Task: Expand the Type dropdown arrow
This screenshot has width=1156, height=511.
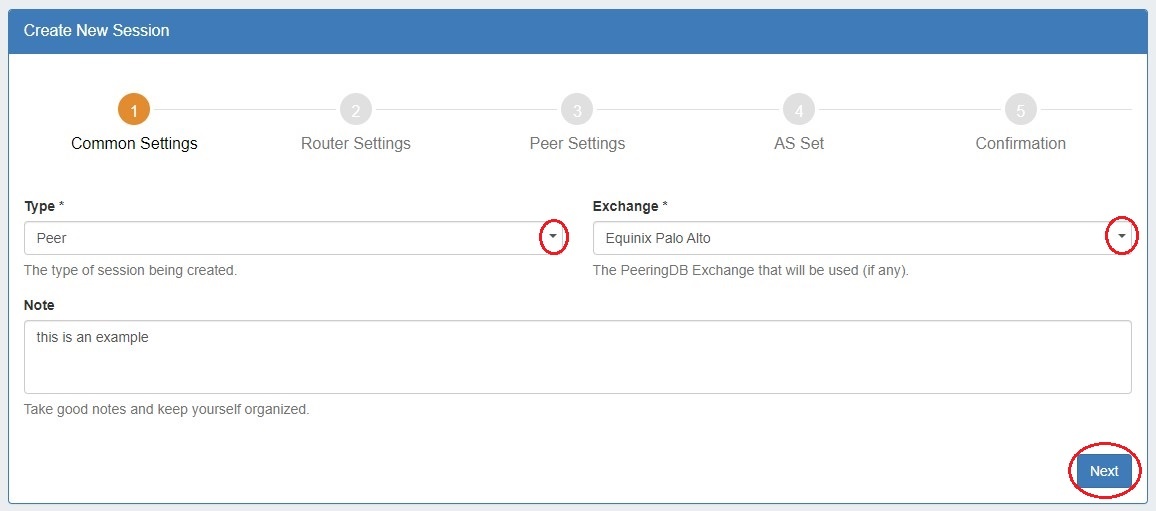Action: pyautogui.click(x=553, y=237)
